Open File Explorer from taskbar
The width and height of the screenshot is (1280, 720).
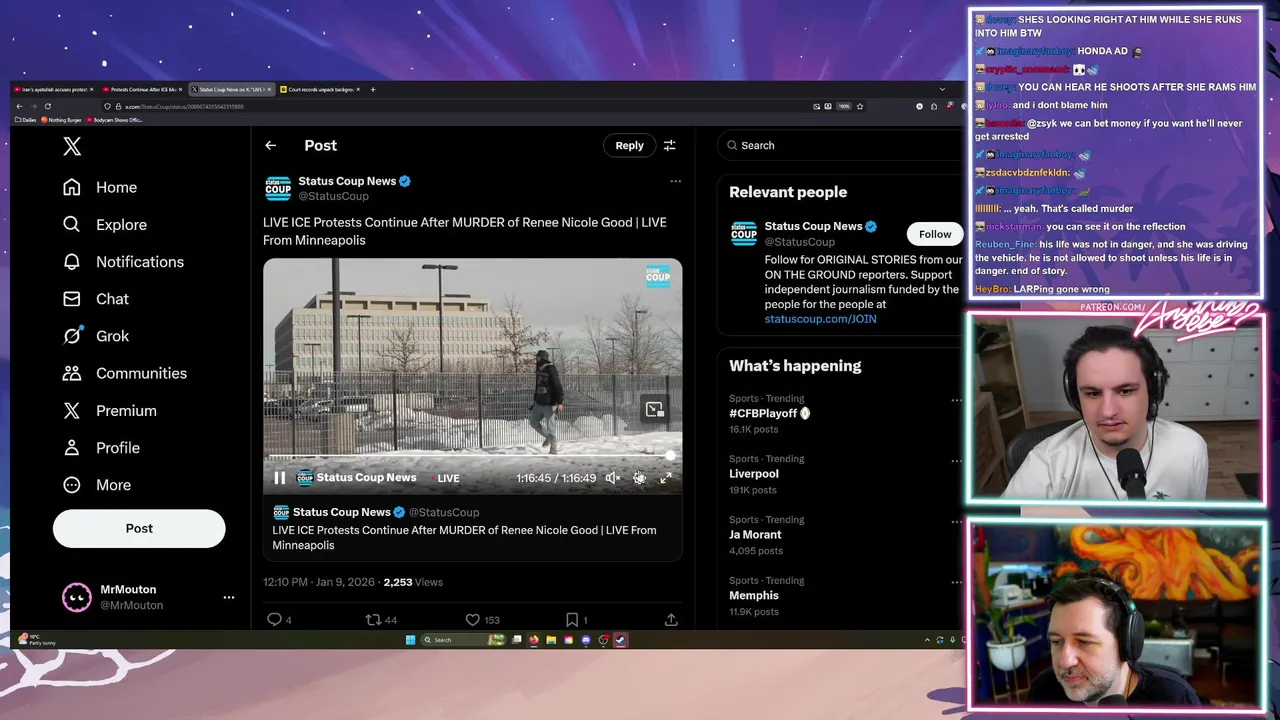(x=551, y=640)
